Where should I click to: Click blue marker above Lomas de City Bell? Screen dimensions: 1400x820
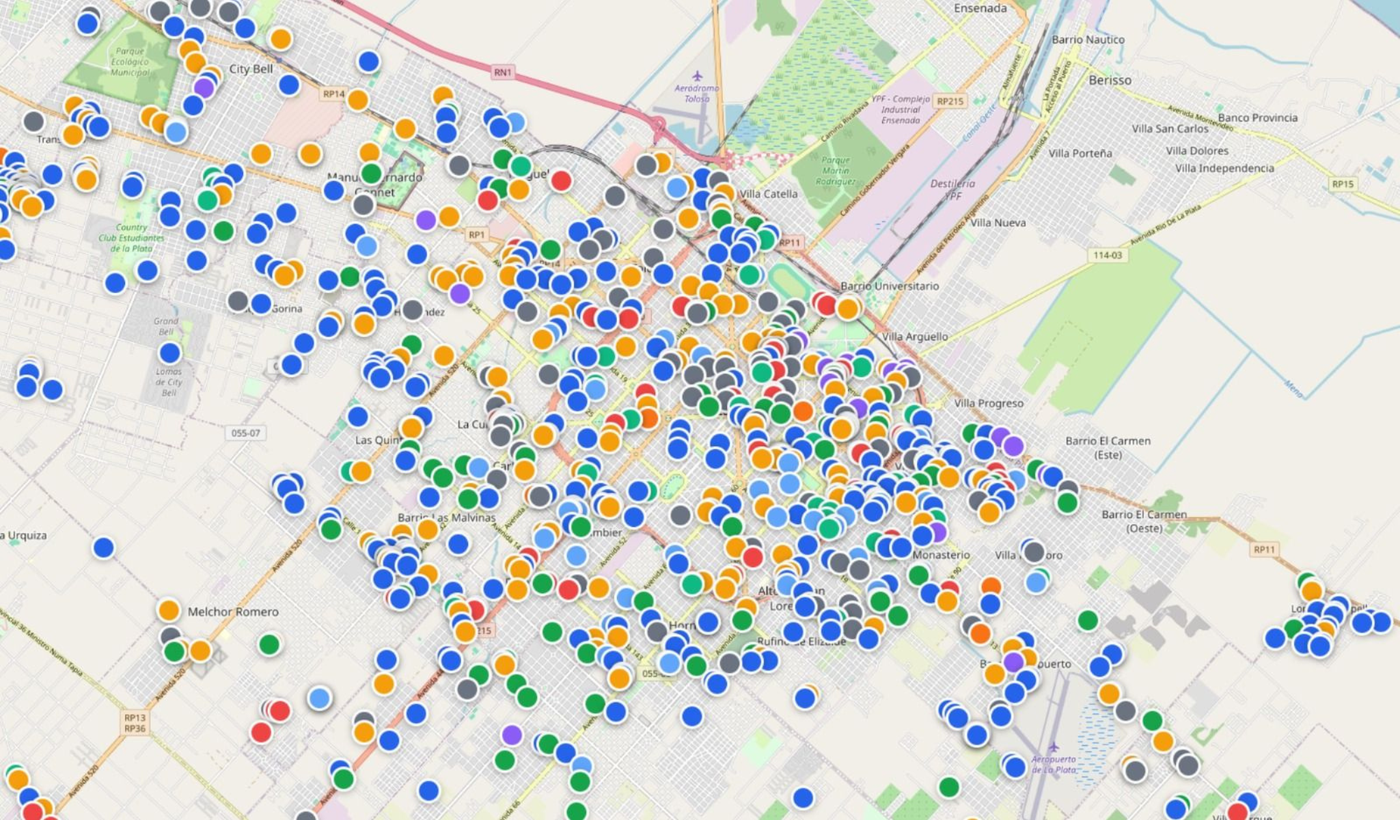click(170, 353)
